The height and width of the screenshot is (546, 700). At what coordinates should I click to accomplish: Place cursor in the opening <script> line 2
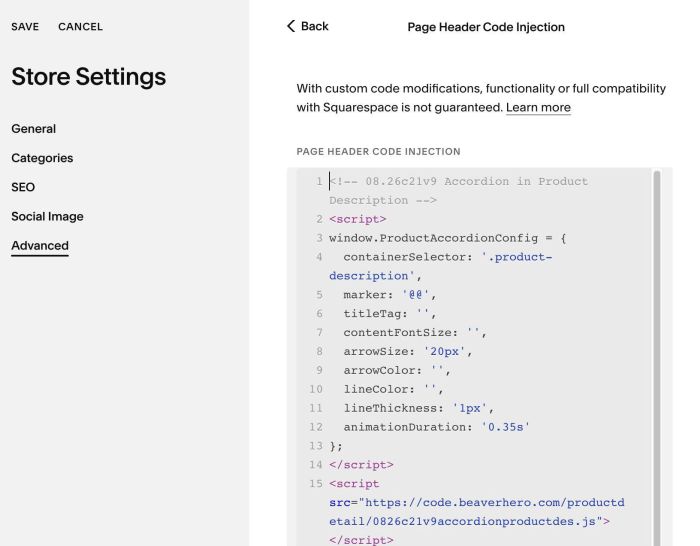358,219
